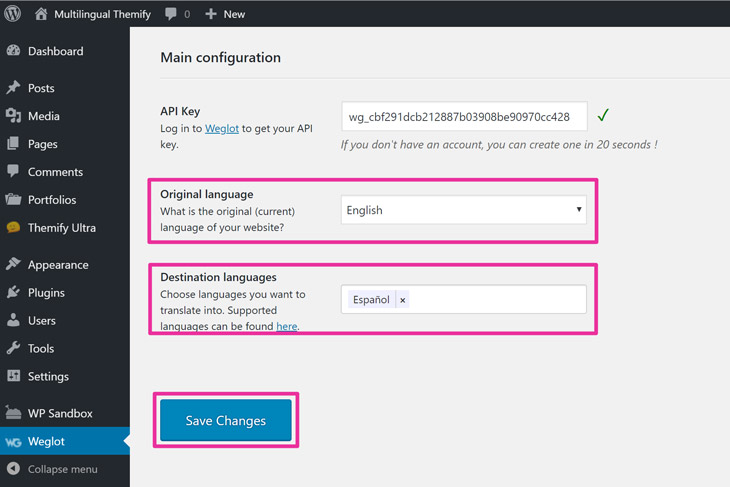Viewport: 730px width, 487px height.
Task: Click Multilingual Themify site name
Action: 102,14
